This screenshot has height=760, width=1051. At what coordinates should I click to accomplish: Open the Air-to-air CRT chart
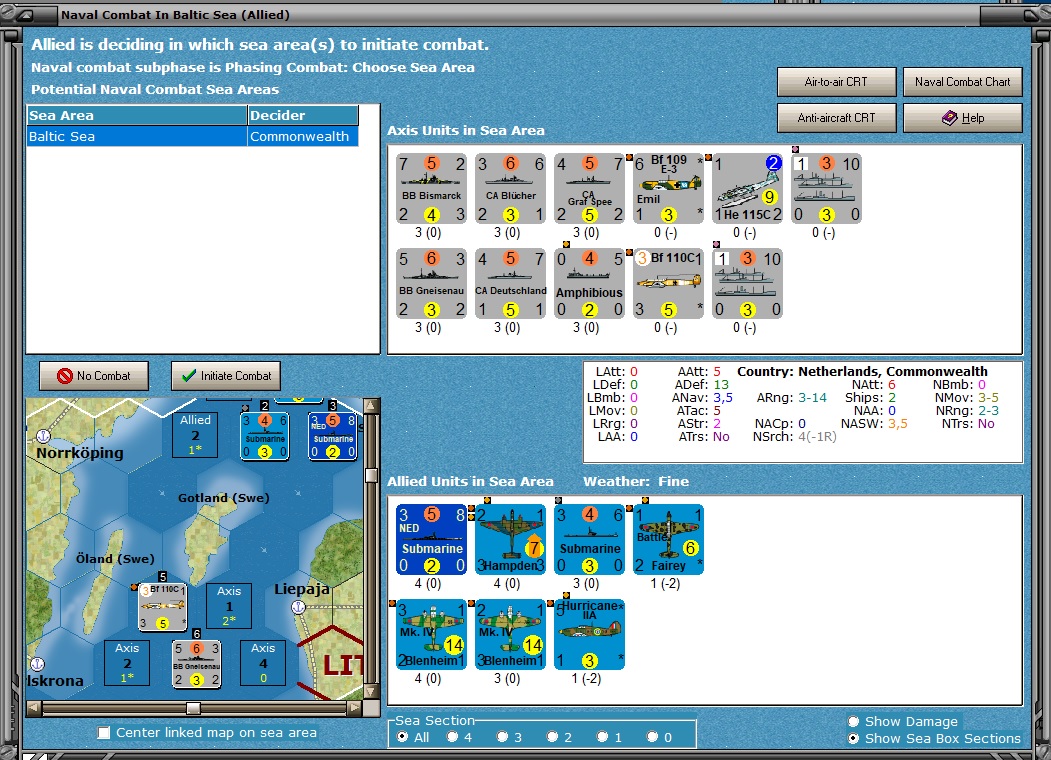coord(836,82)
